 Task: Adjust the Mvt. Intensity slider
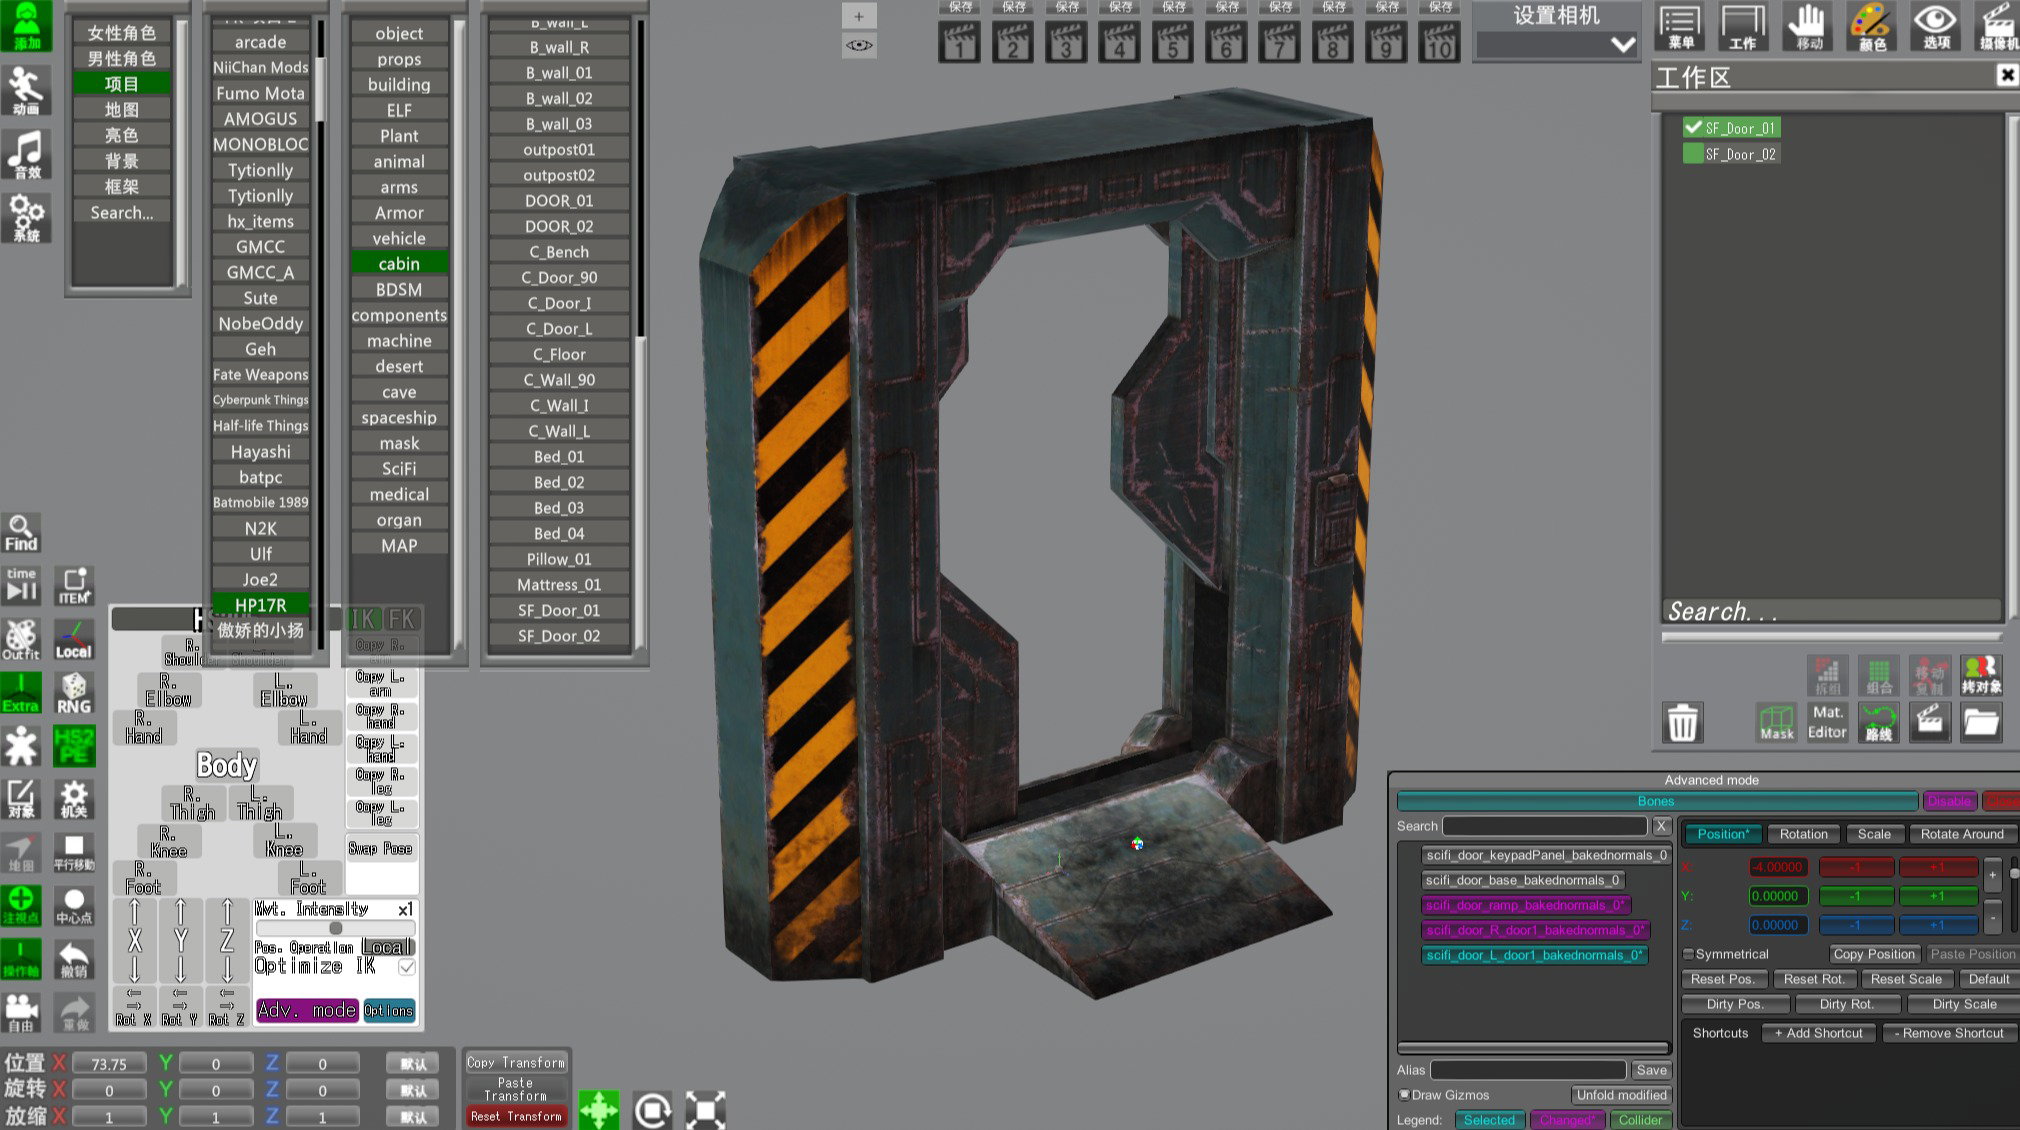click(x=335, y=928)
